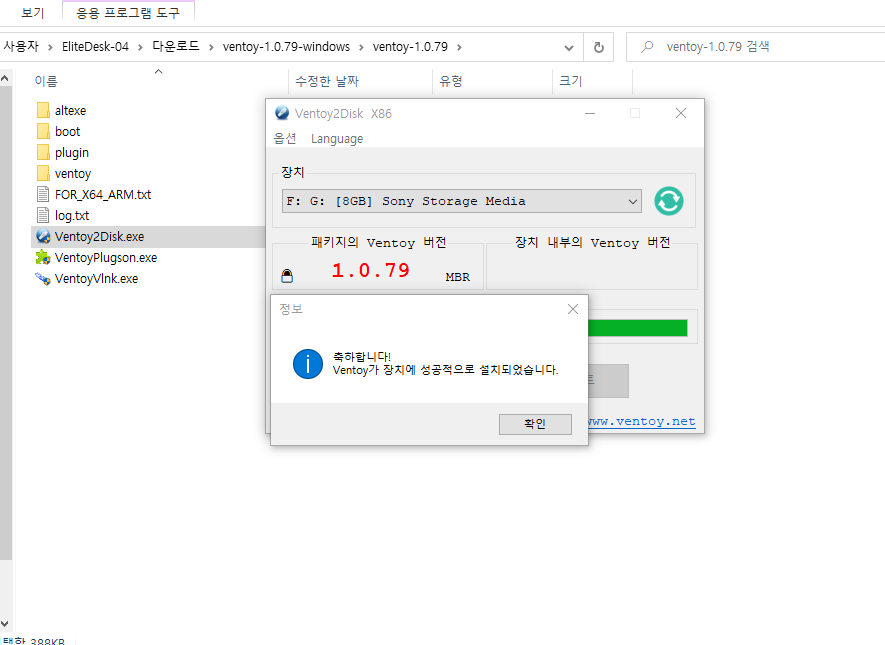The height and width of the screenshot is (645, 885).
Task: Select the FOR_X64_ARM.txt file name
Action: pyautogui.click(x=103, y=195)
